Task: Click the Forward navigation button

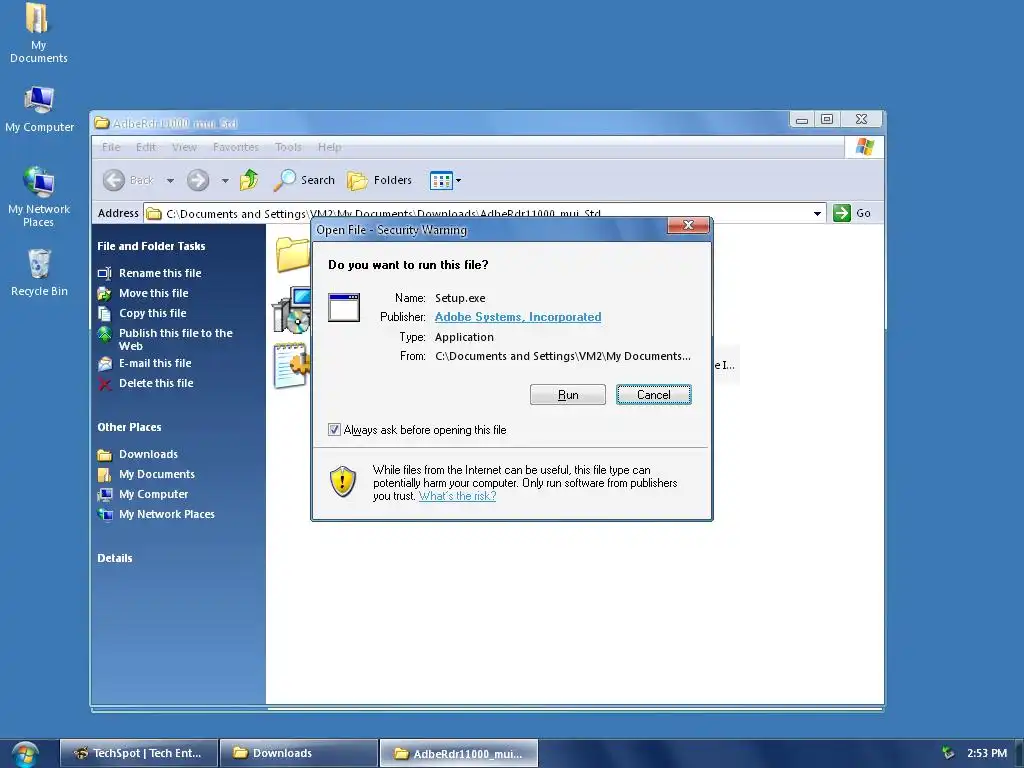Action: [198, 180]
